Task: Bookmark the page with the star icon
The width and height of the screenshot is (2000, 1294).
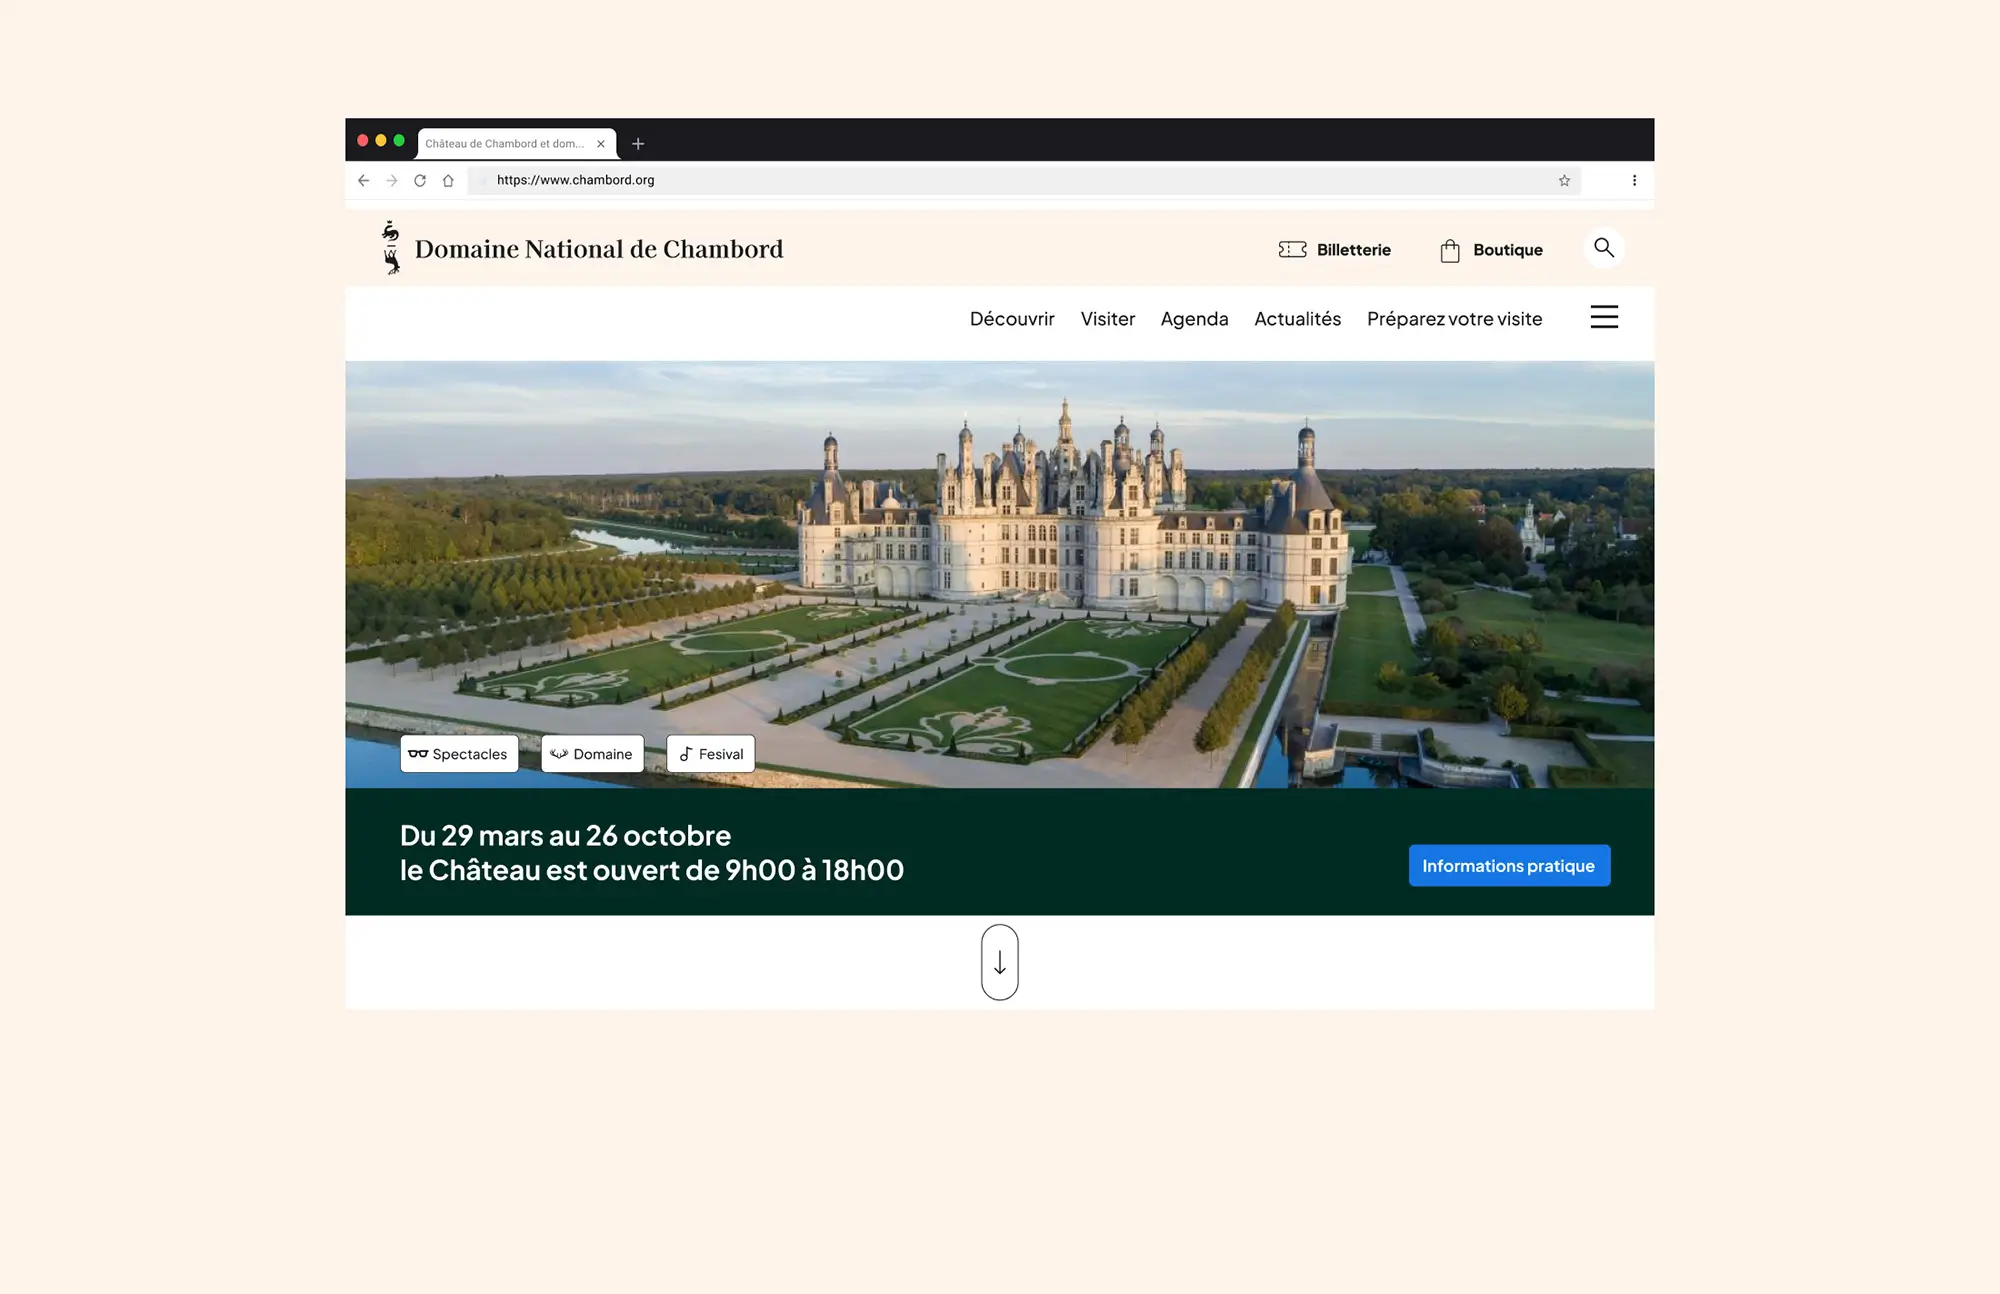Action: click(x=1562, y=180)
